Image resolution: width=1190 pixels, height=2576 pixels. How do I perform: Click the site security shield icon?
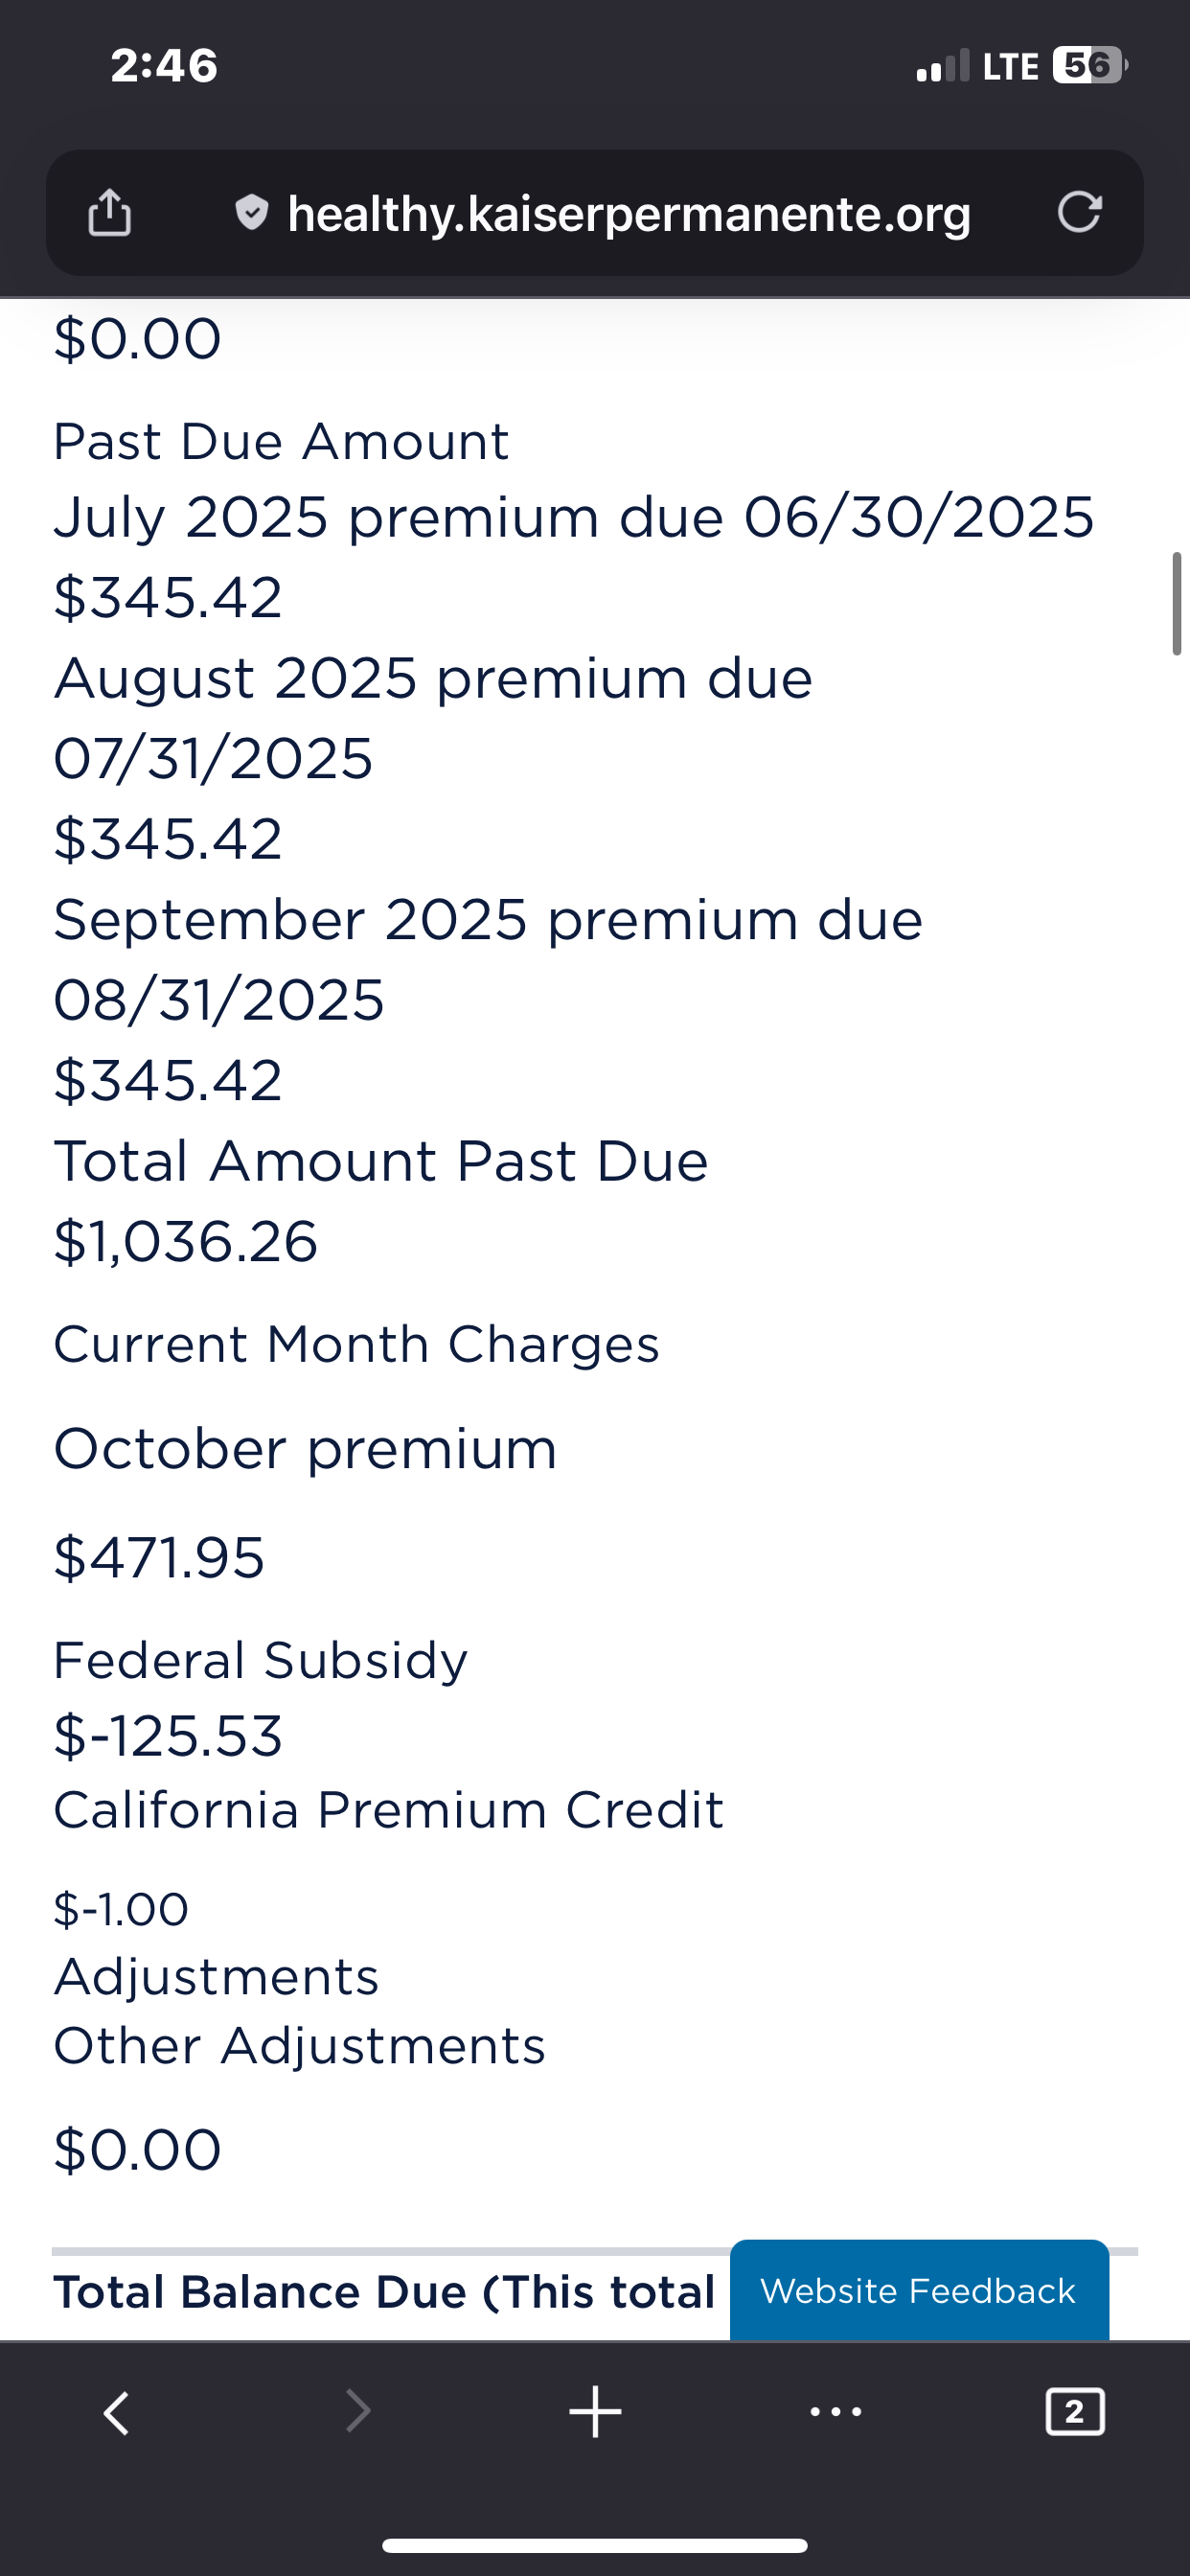[251, 212]
